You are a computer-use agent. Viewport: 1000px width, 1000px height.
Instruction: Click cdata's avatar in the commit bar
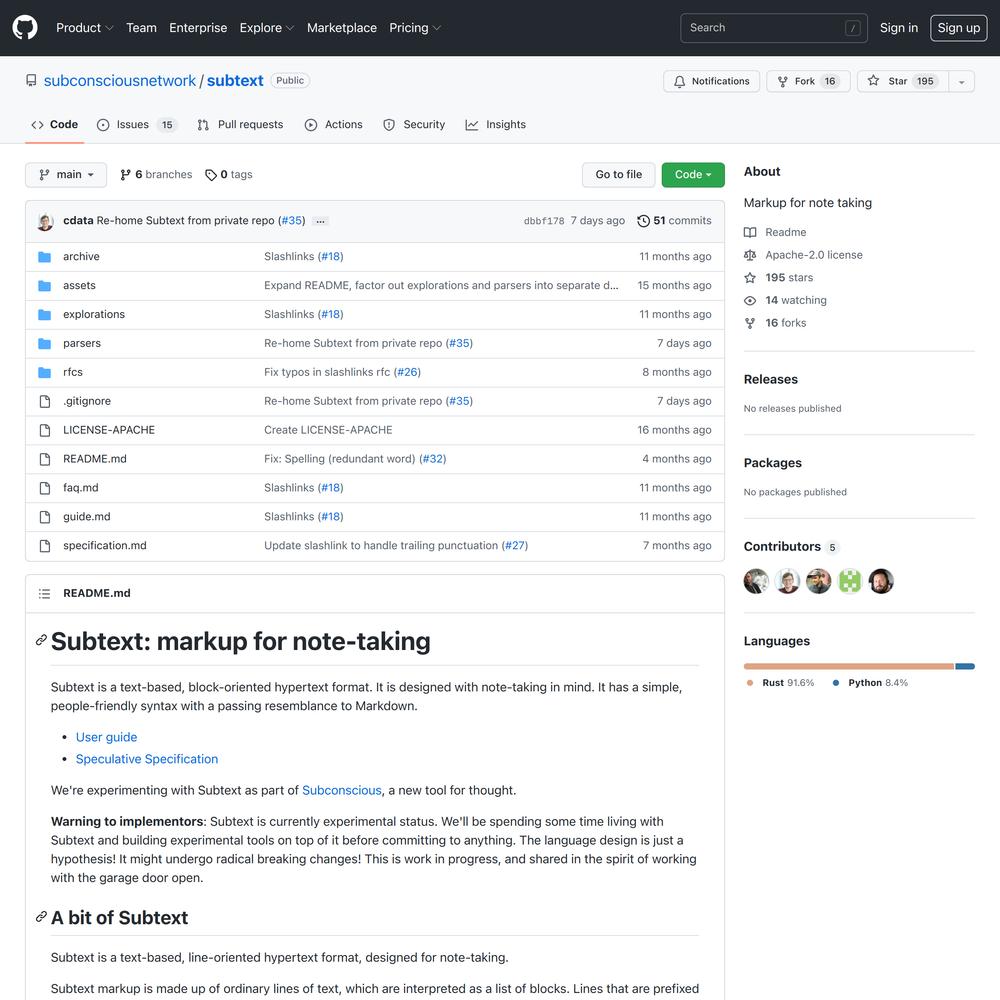(x=45, y=221)
